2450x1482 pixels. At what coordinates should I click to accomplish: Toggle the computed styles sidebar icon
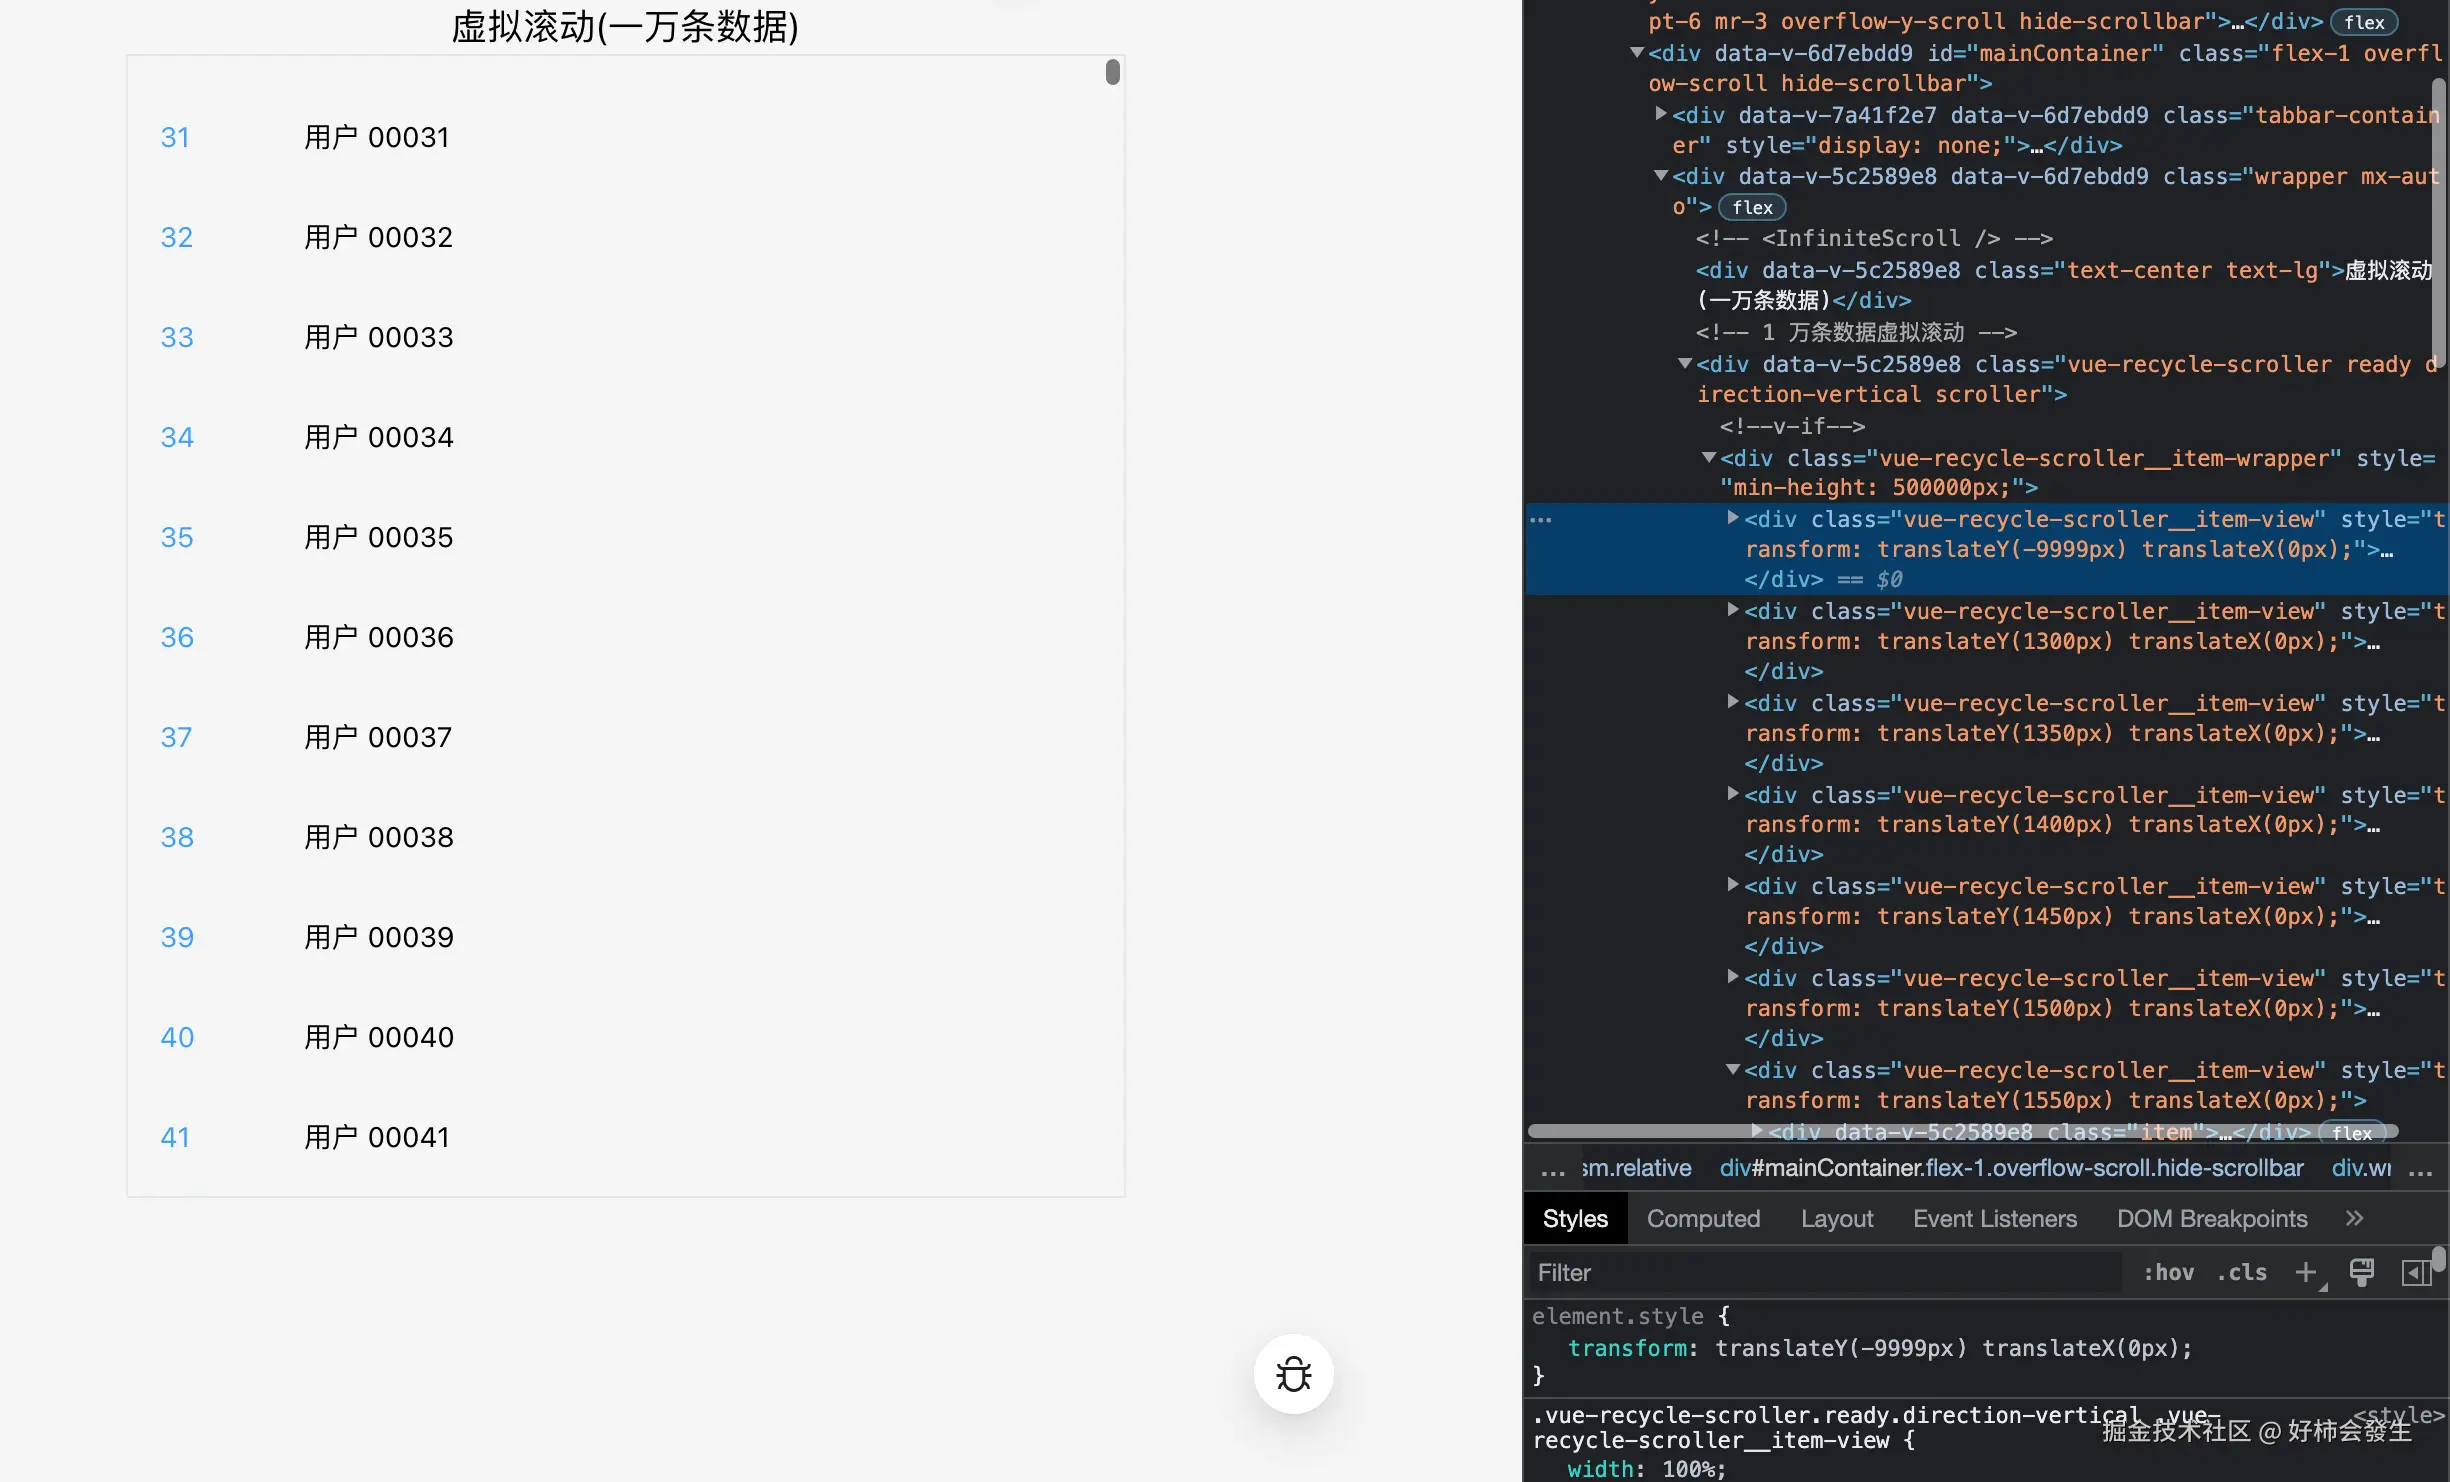[x=2414, y=1272]
